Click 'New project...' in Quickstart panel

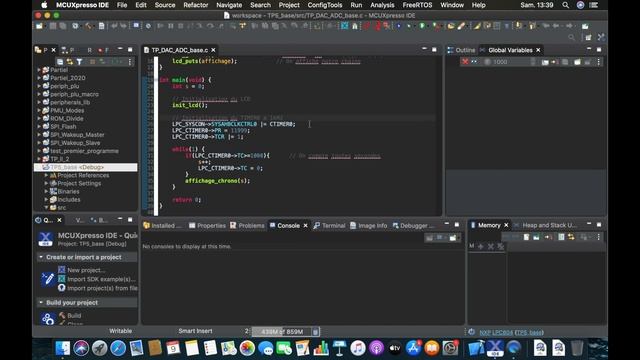86,270
